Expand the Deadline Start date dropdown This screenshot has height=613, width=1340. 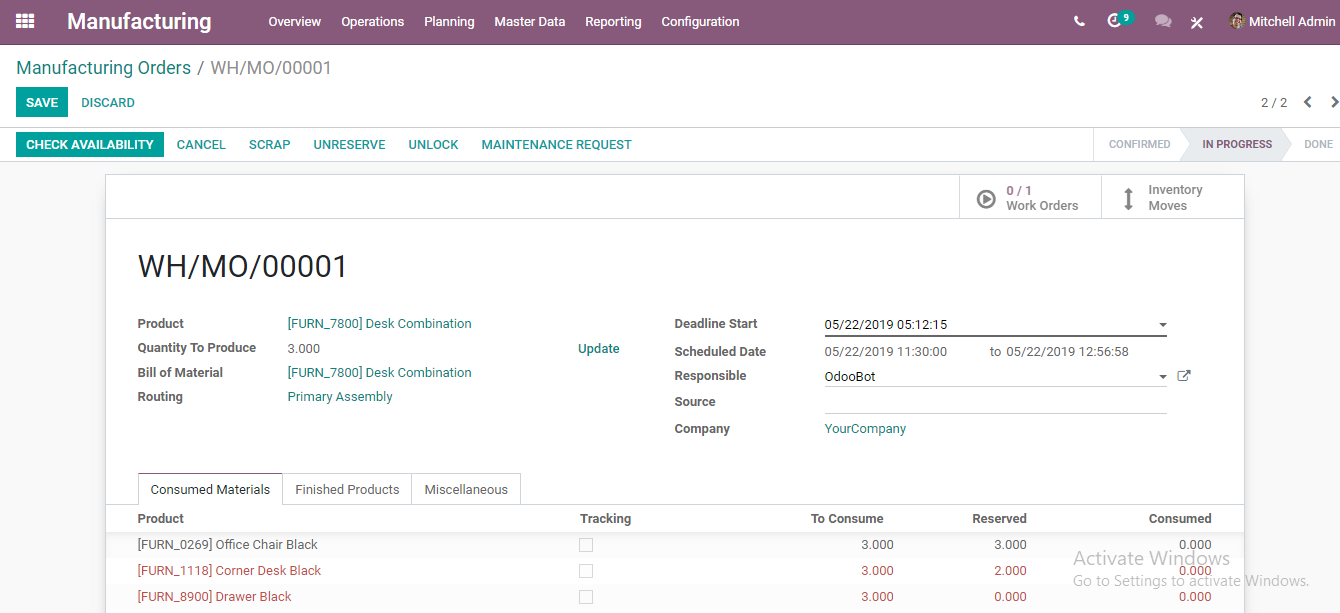coord(1162,325)
